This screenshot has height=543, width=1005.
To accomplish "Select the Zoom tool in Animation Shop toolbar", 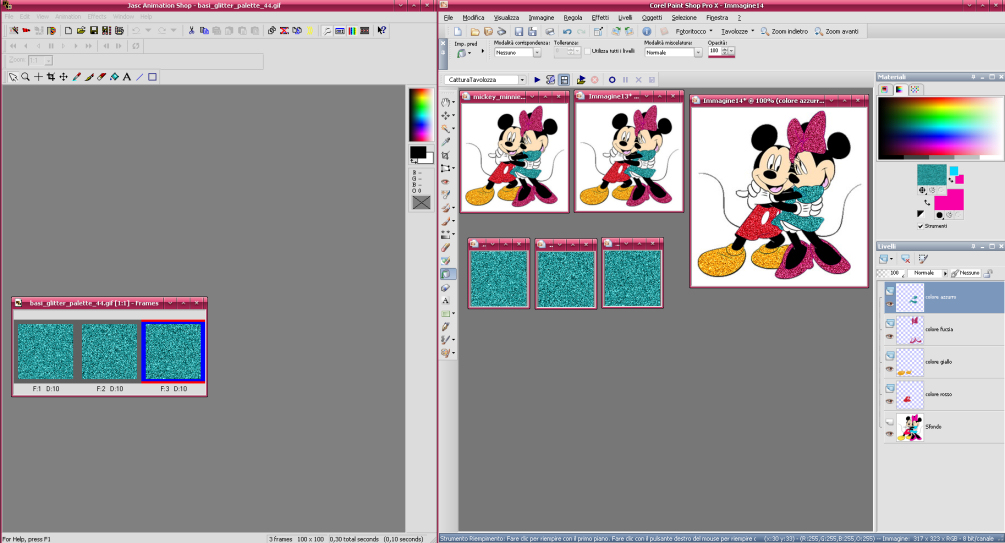I will click(x=26, y=77).
